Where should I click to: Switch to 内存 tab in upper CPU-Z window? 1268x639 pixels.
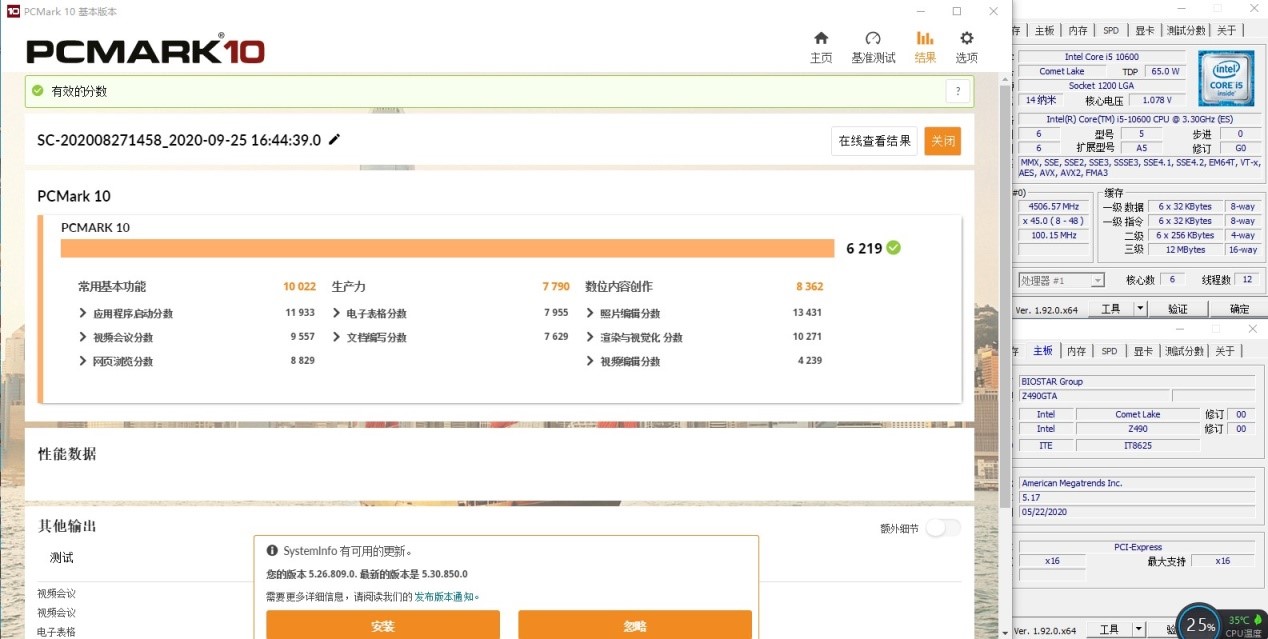(1077, 30)
